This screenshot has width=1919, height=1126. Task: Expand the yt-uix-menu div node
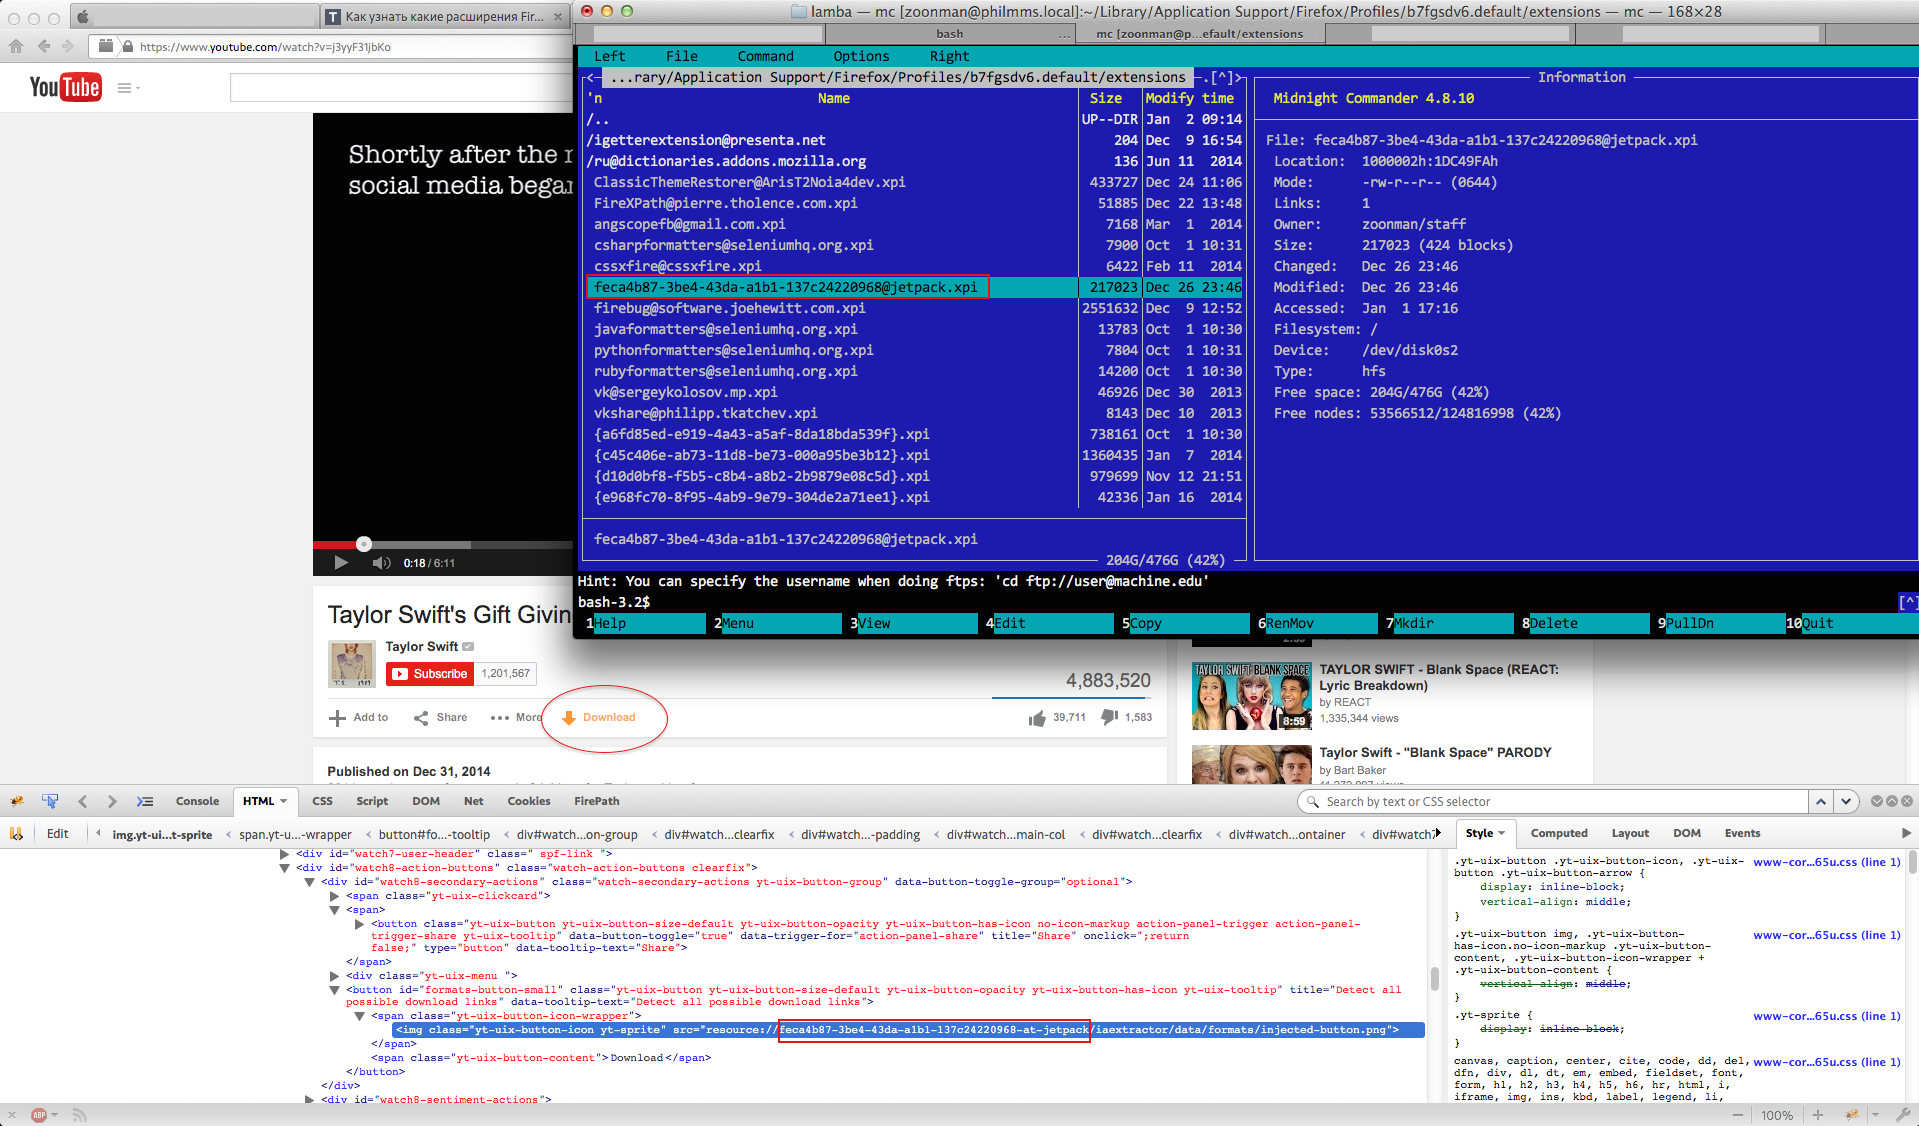[334, 976]
